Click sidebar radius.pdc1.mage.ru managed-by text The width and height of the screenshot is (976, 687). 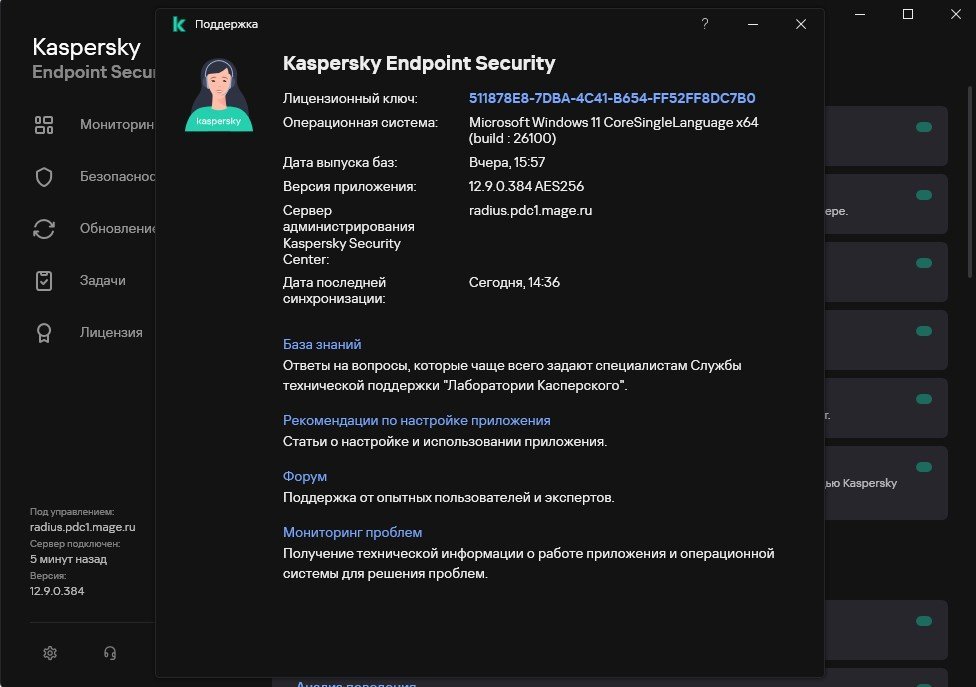point(83,526)
